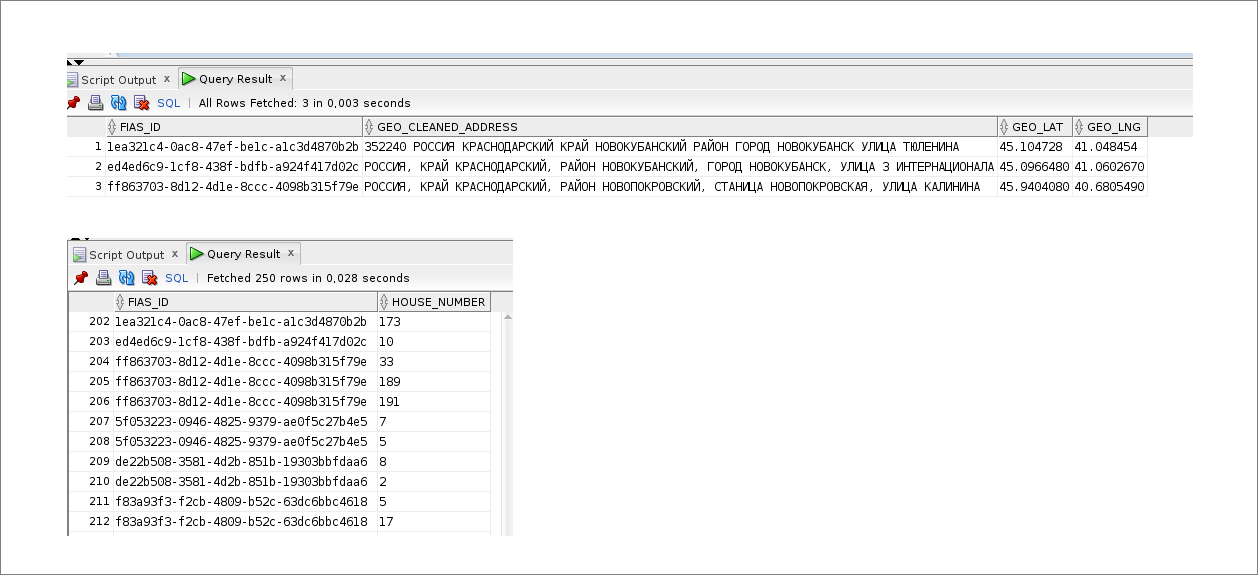Click the GEO_LNG column header
This screenshot has width=1258, height=575.
[1113, 127]
